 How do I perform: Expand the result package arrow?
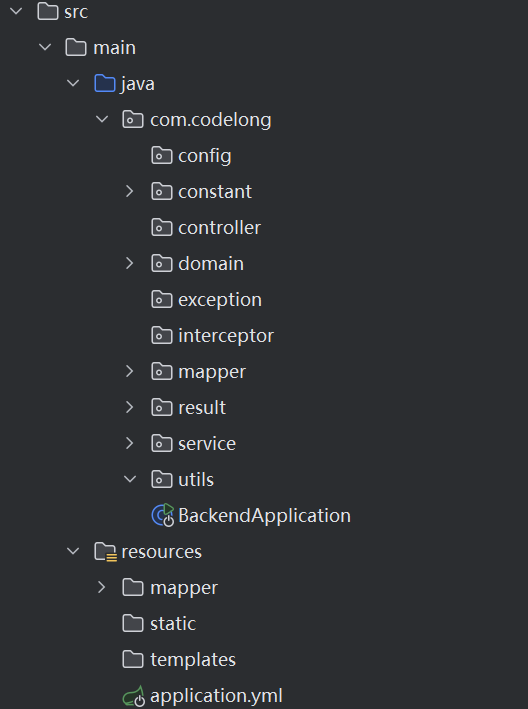[130, 407]
